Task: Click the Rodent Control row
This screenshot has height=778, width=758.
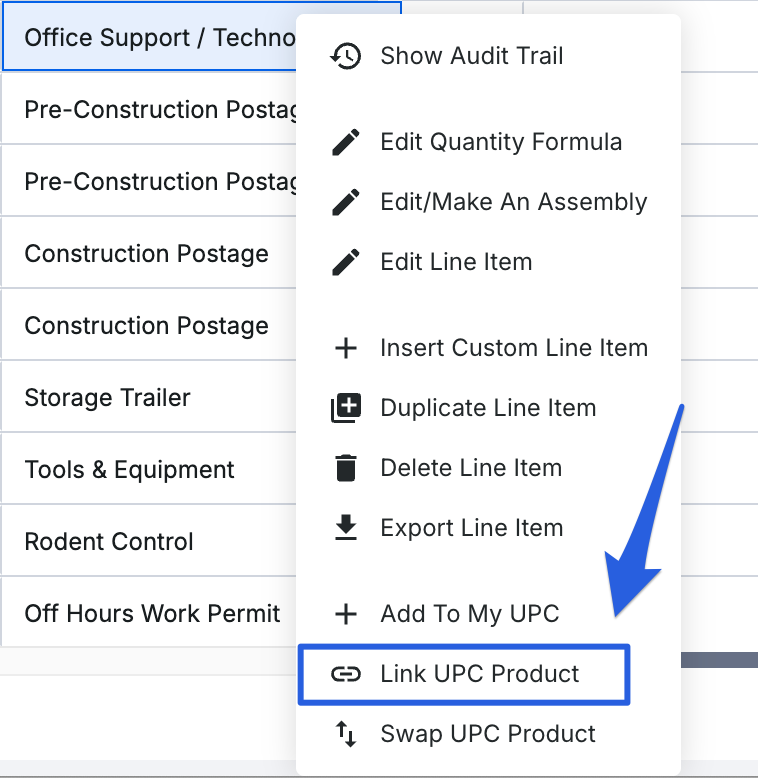Action: (110, 542)
